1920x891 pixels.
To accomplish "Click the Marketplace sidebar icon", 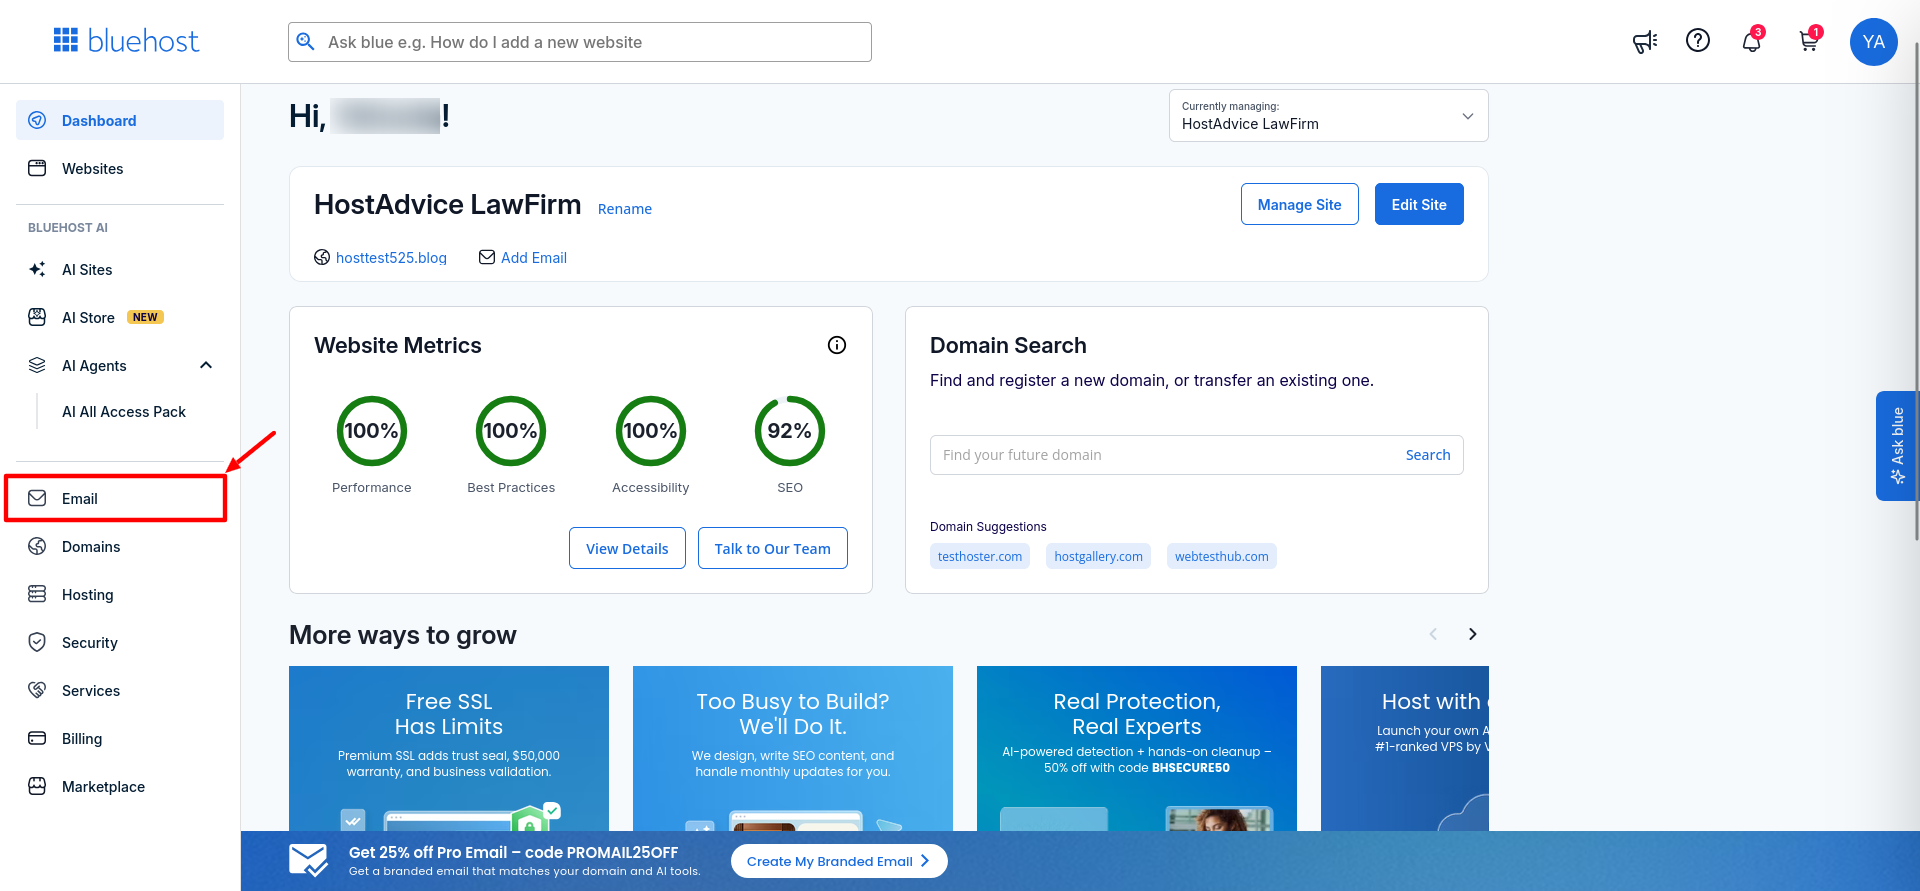I will tap(37, 786).
